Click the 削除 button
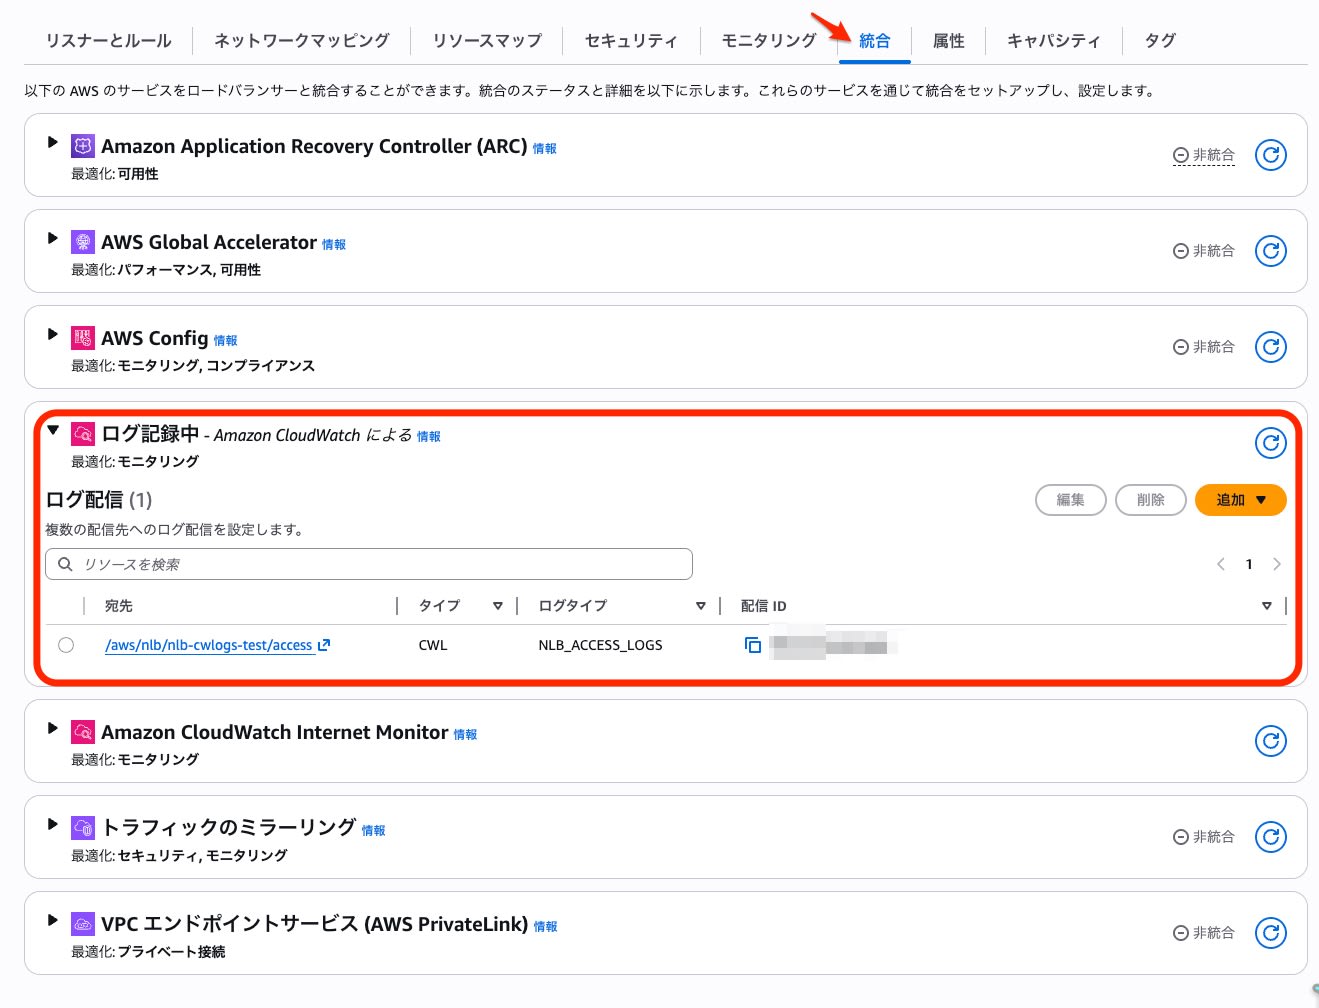The width and height of the screenshot is (1319, 1008). point(1150,500)
